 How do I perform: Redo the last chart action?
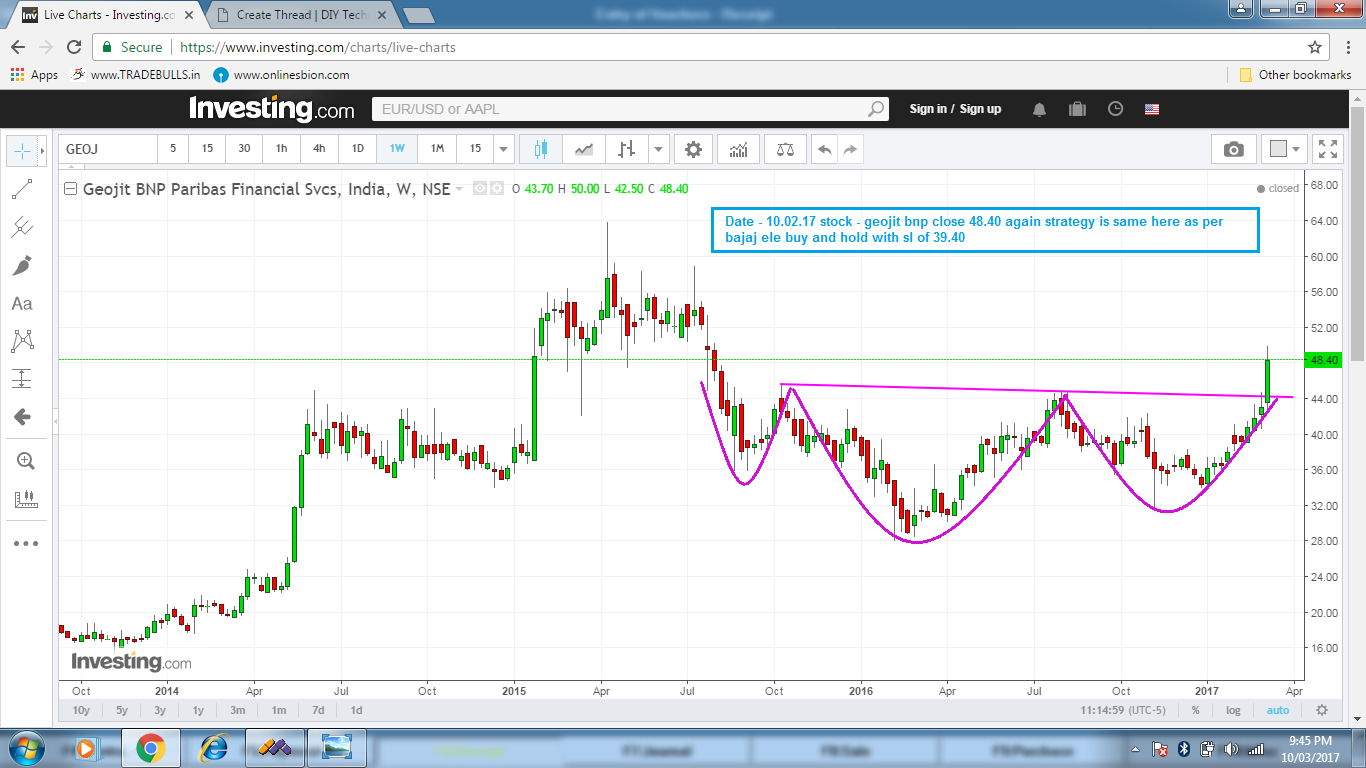coord(850,149)
